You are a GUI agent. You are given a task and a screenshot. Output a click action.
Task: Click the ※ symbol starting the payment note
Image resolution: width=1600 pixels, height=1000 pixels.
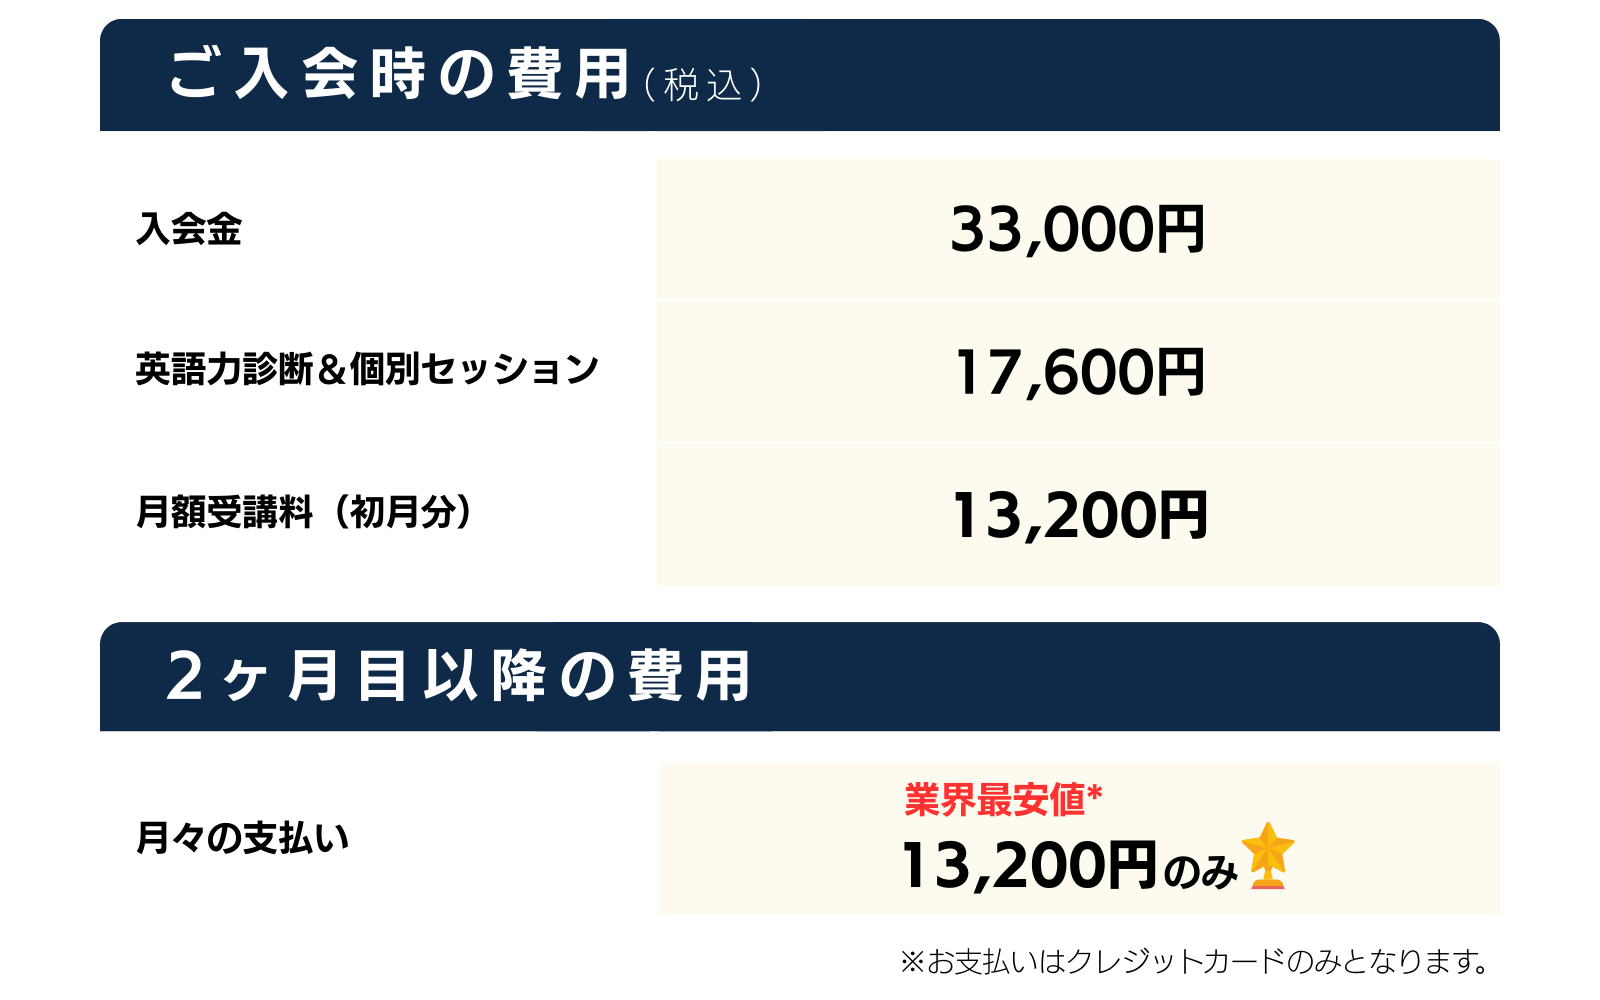912,962
